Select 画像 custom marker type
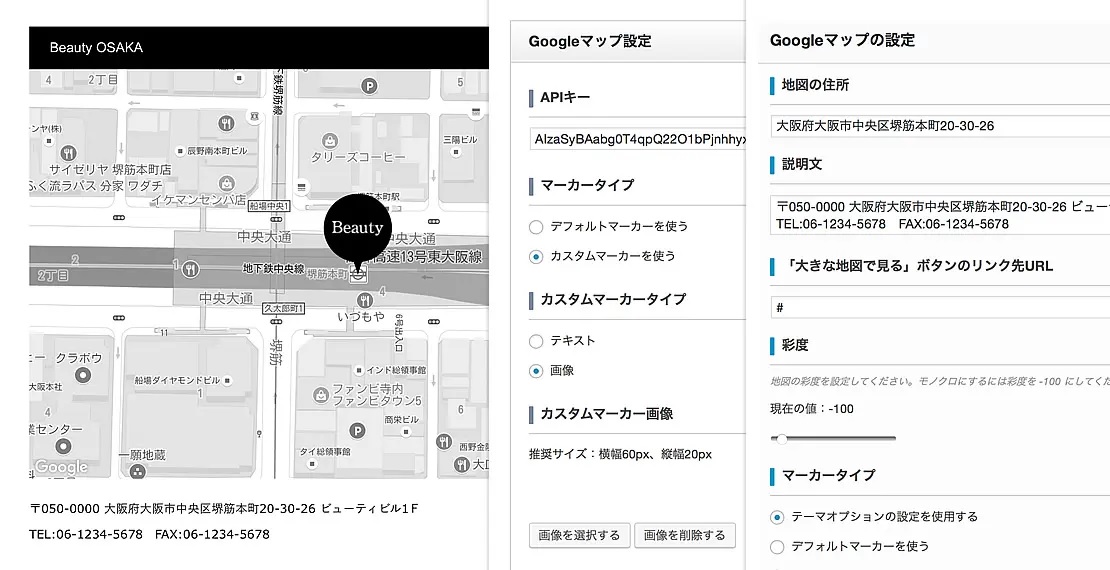1110x570 pixels. 537,370
